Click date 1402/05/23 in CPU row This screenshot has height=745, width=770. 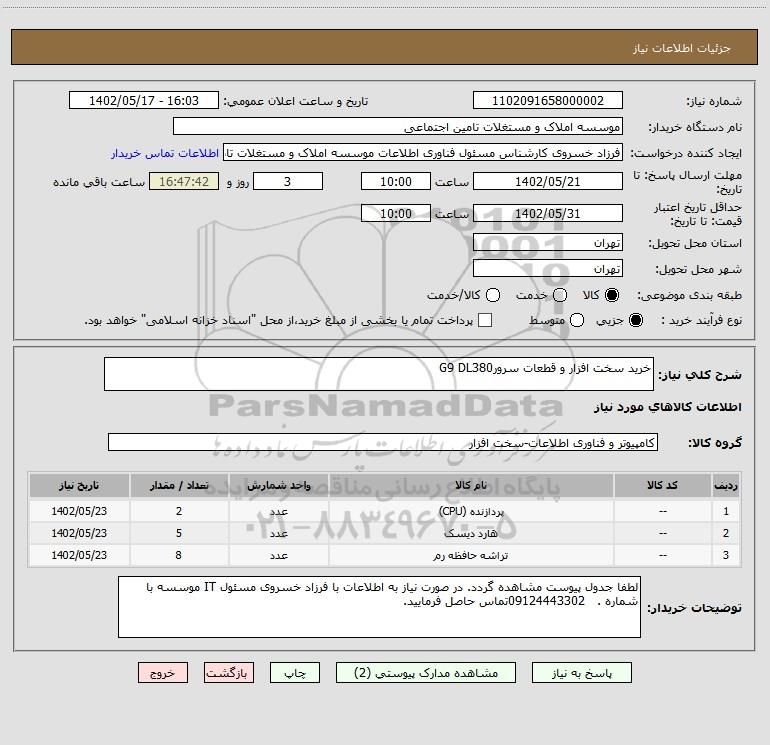click(79, 511)
